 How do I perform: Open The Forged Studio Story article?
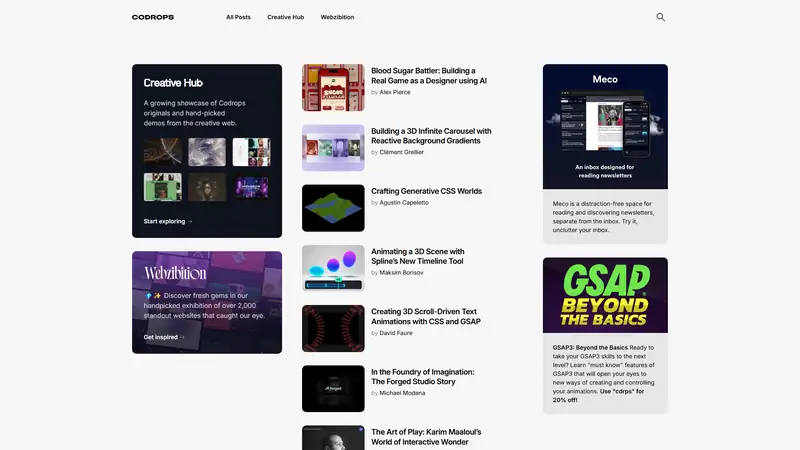click(422, 377)
